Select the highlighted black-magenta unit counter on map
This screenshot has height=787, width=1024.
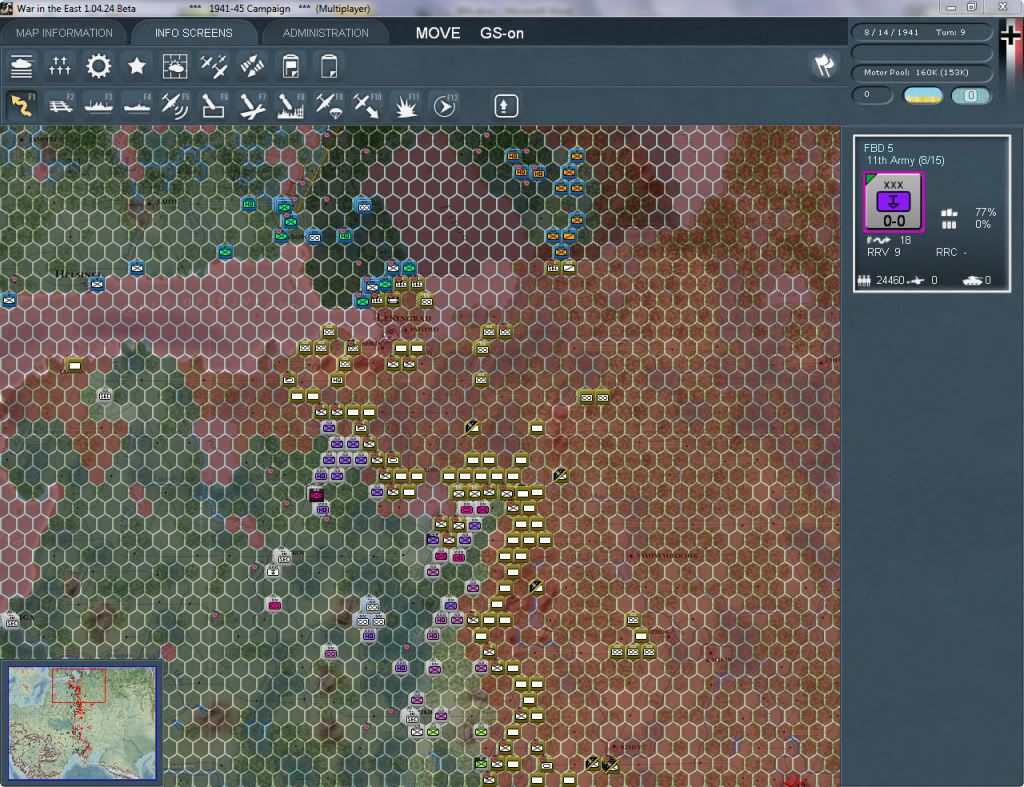pyautogui.click(x=317, y=494)
